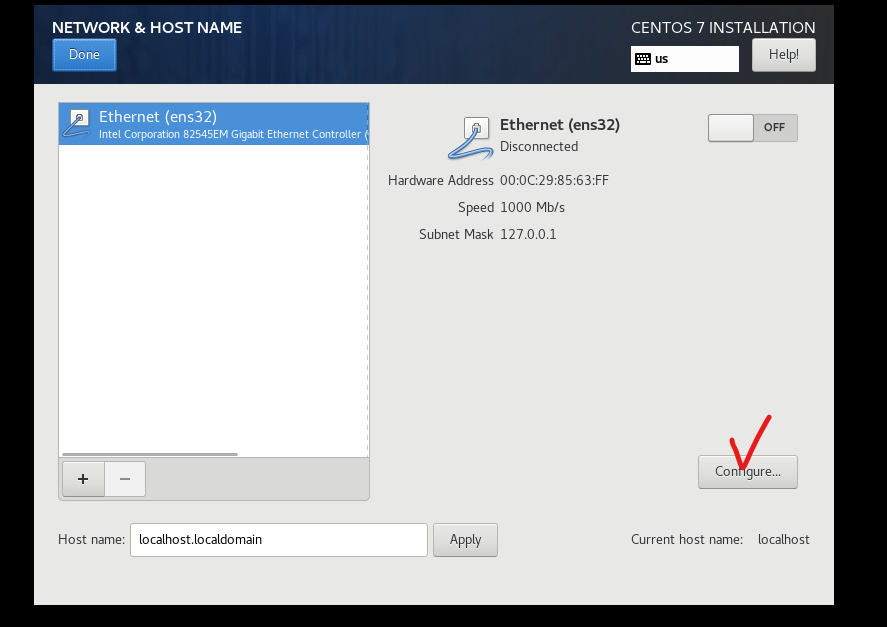Open the us keyboard layout selector
887x627 pixels.
pos(684,59)
